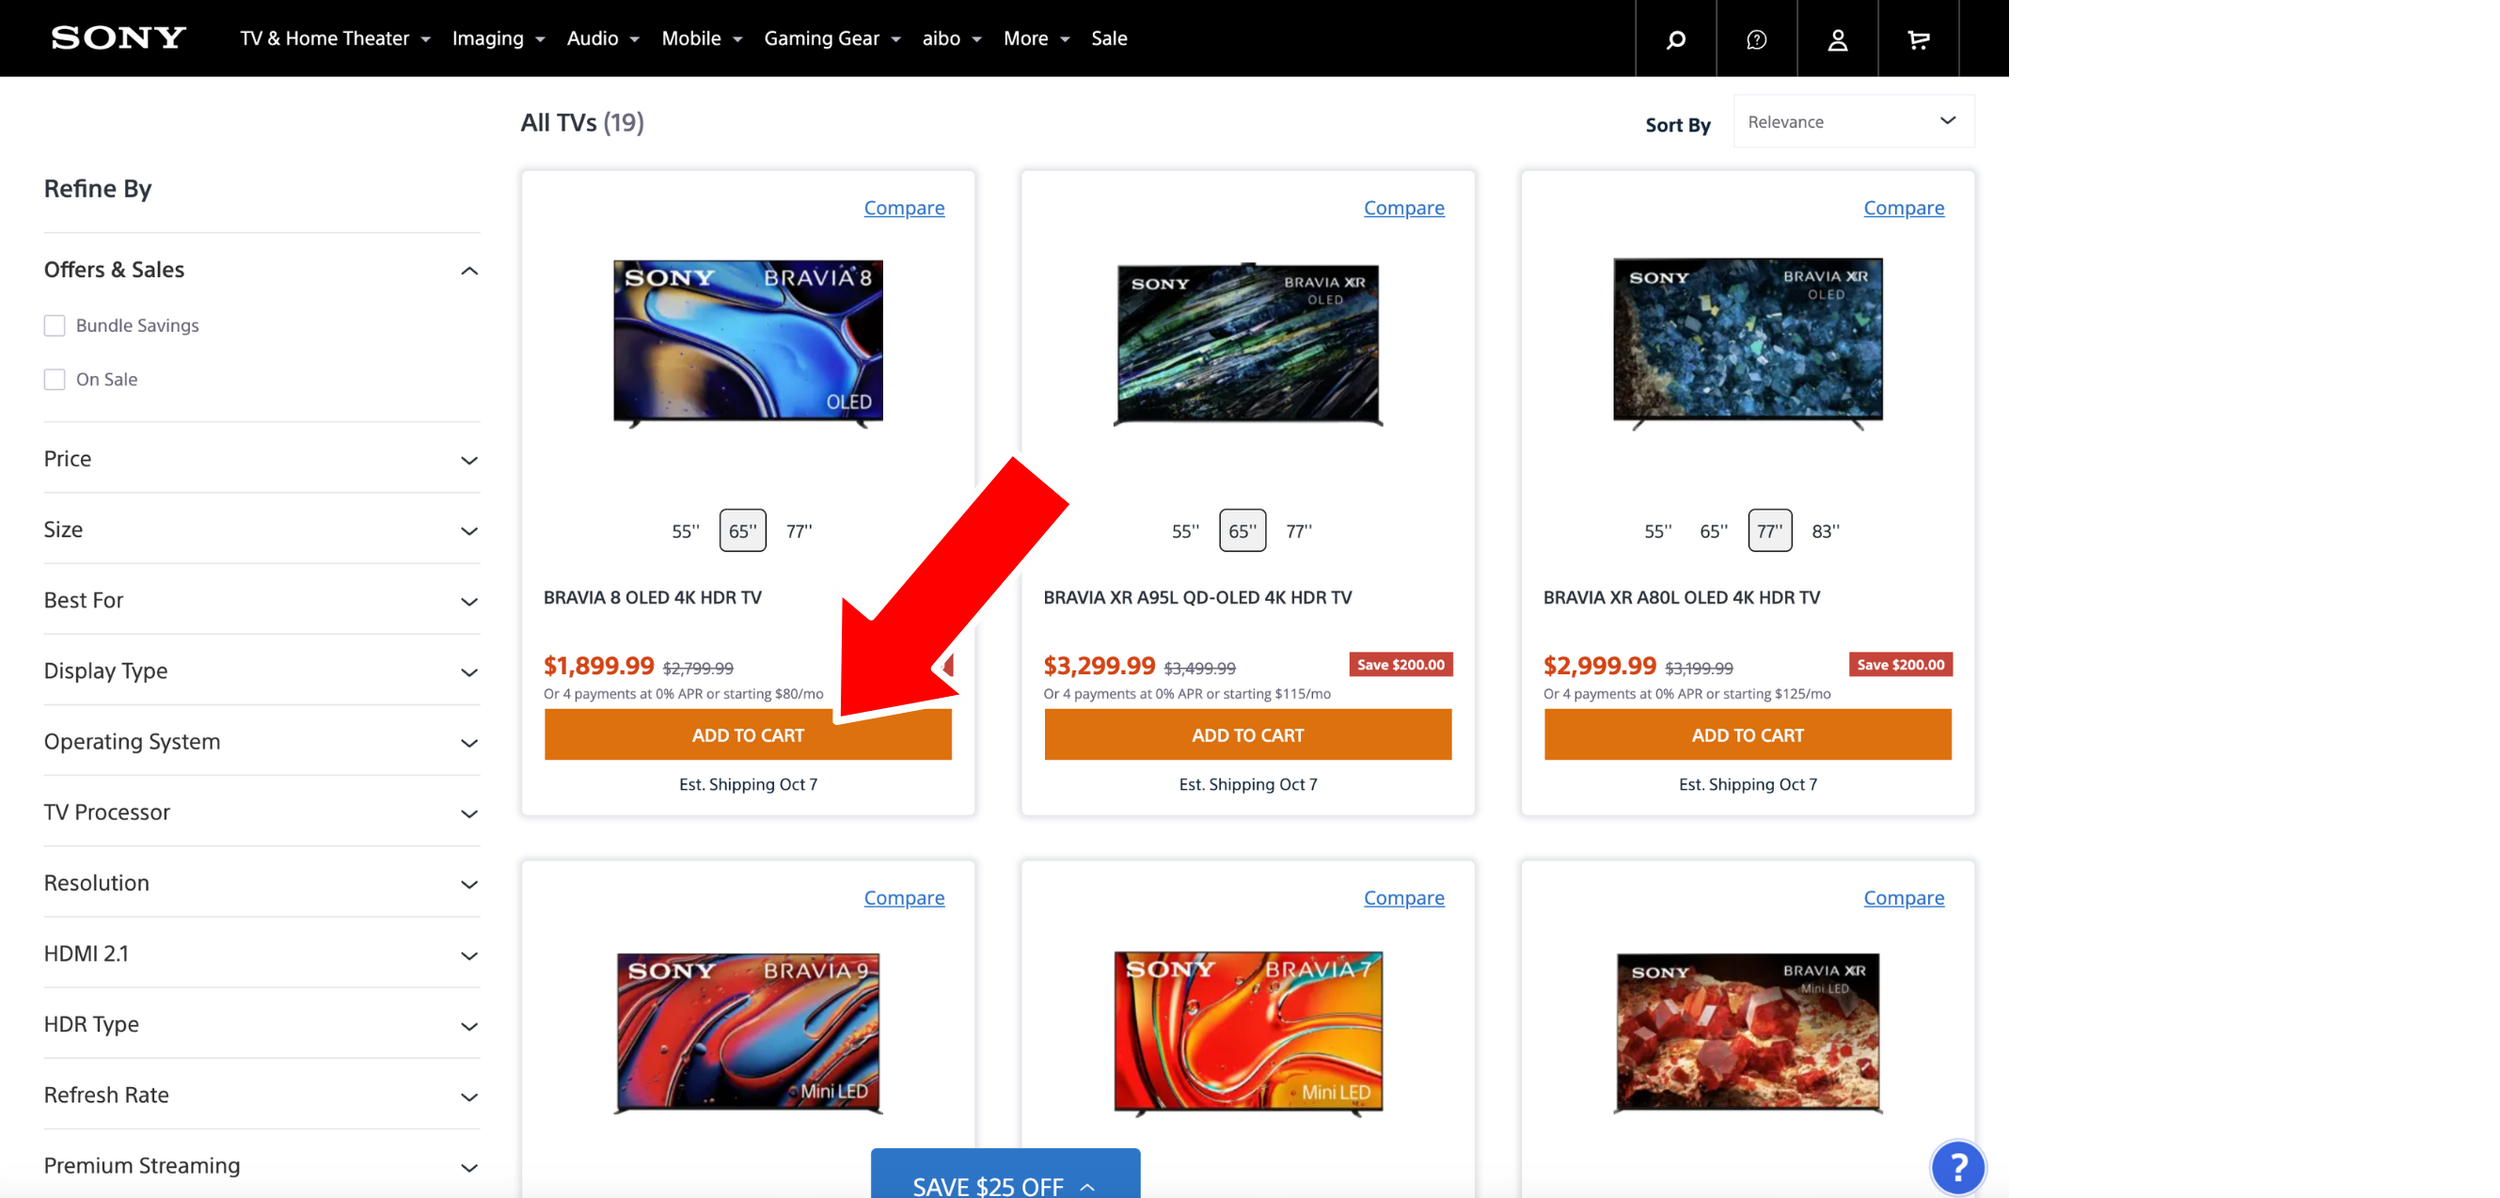
Task: Open BRAVIA XR A80L product image
Action: pyautogui.click(x=1748, y=343)
